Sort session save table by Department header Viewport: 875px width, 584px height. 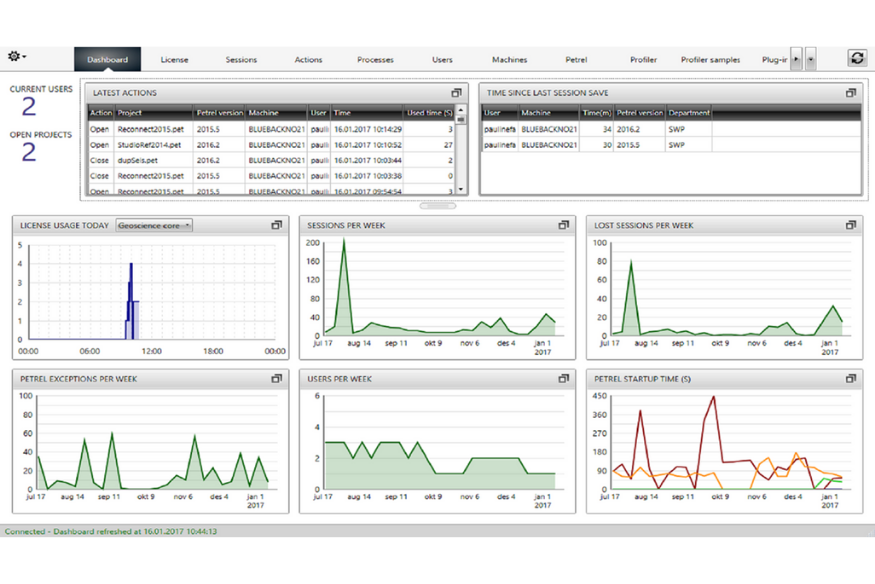pyautogui.click(x=689, y=113)
